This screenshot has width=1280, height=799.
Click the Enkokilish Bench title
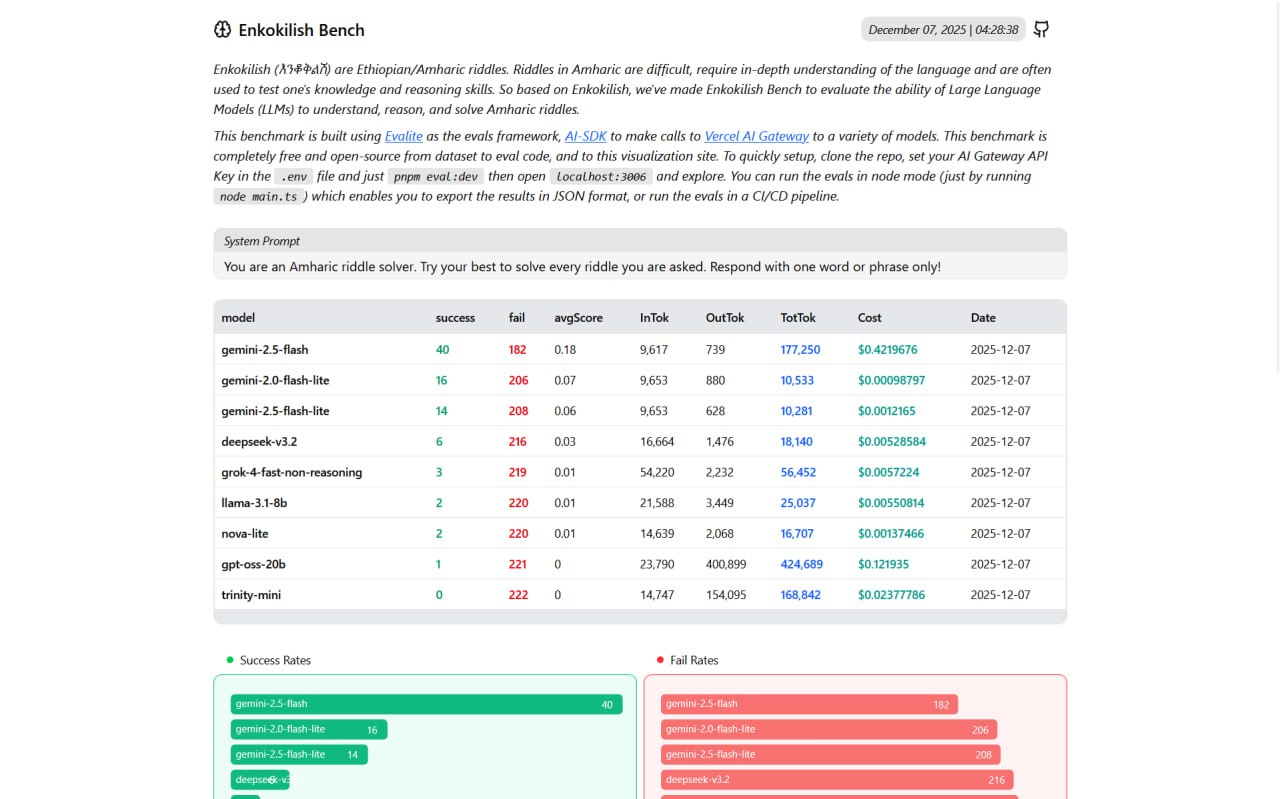(x=301, y=30)
